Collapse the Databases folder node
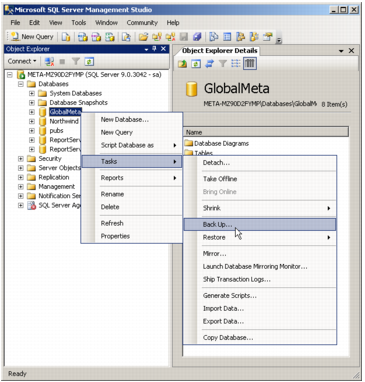 point(21,84)
